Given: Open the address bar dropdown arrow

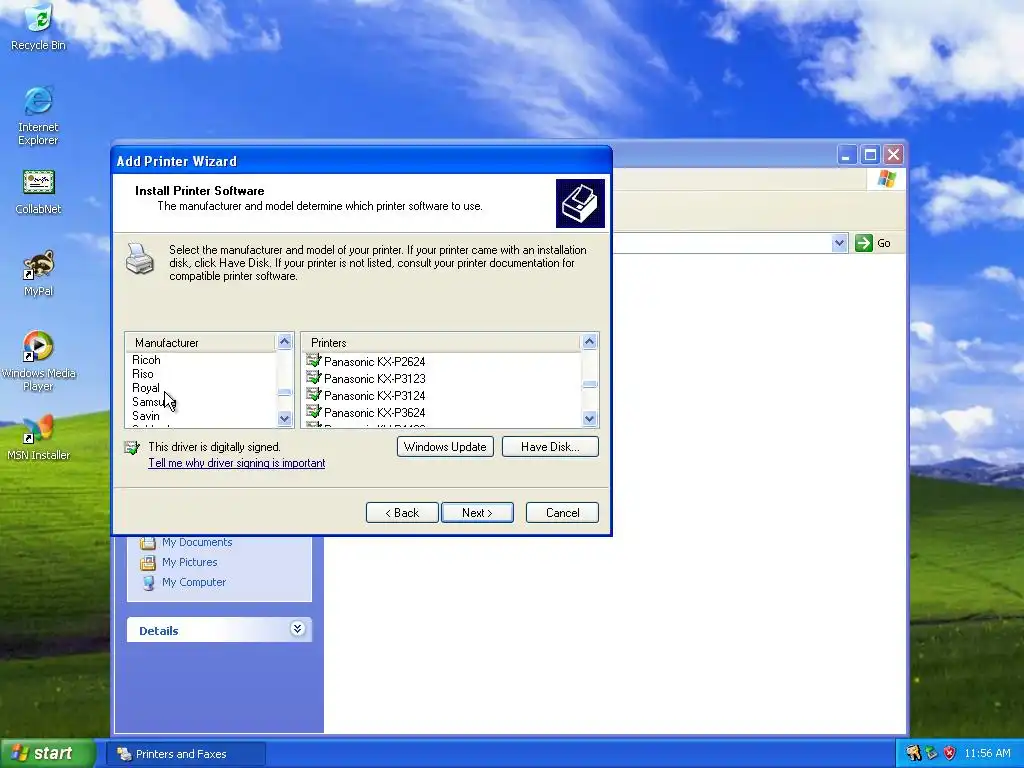Looking at the screenshot, I should (x=839, y=243).
